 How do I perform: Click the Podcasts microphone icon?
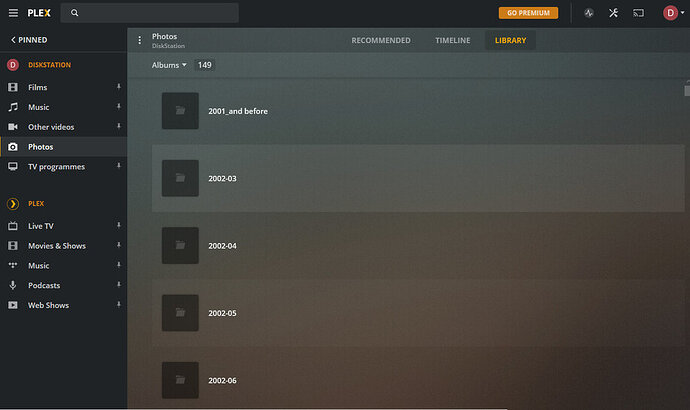(x=13, y=285)
